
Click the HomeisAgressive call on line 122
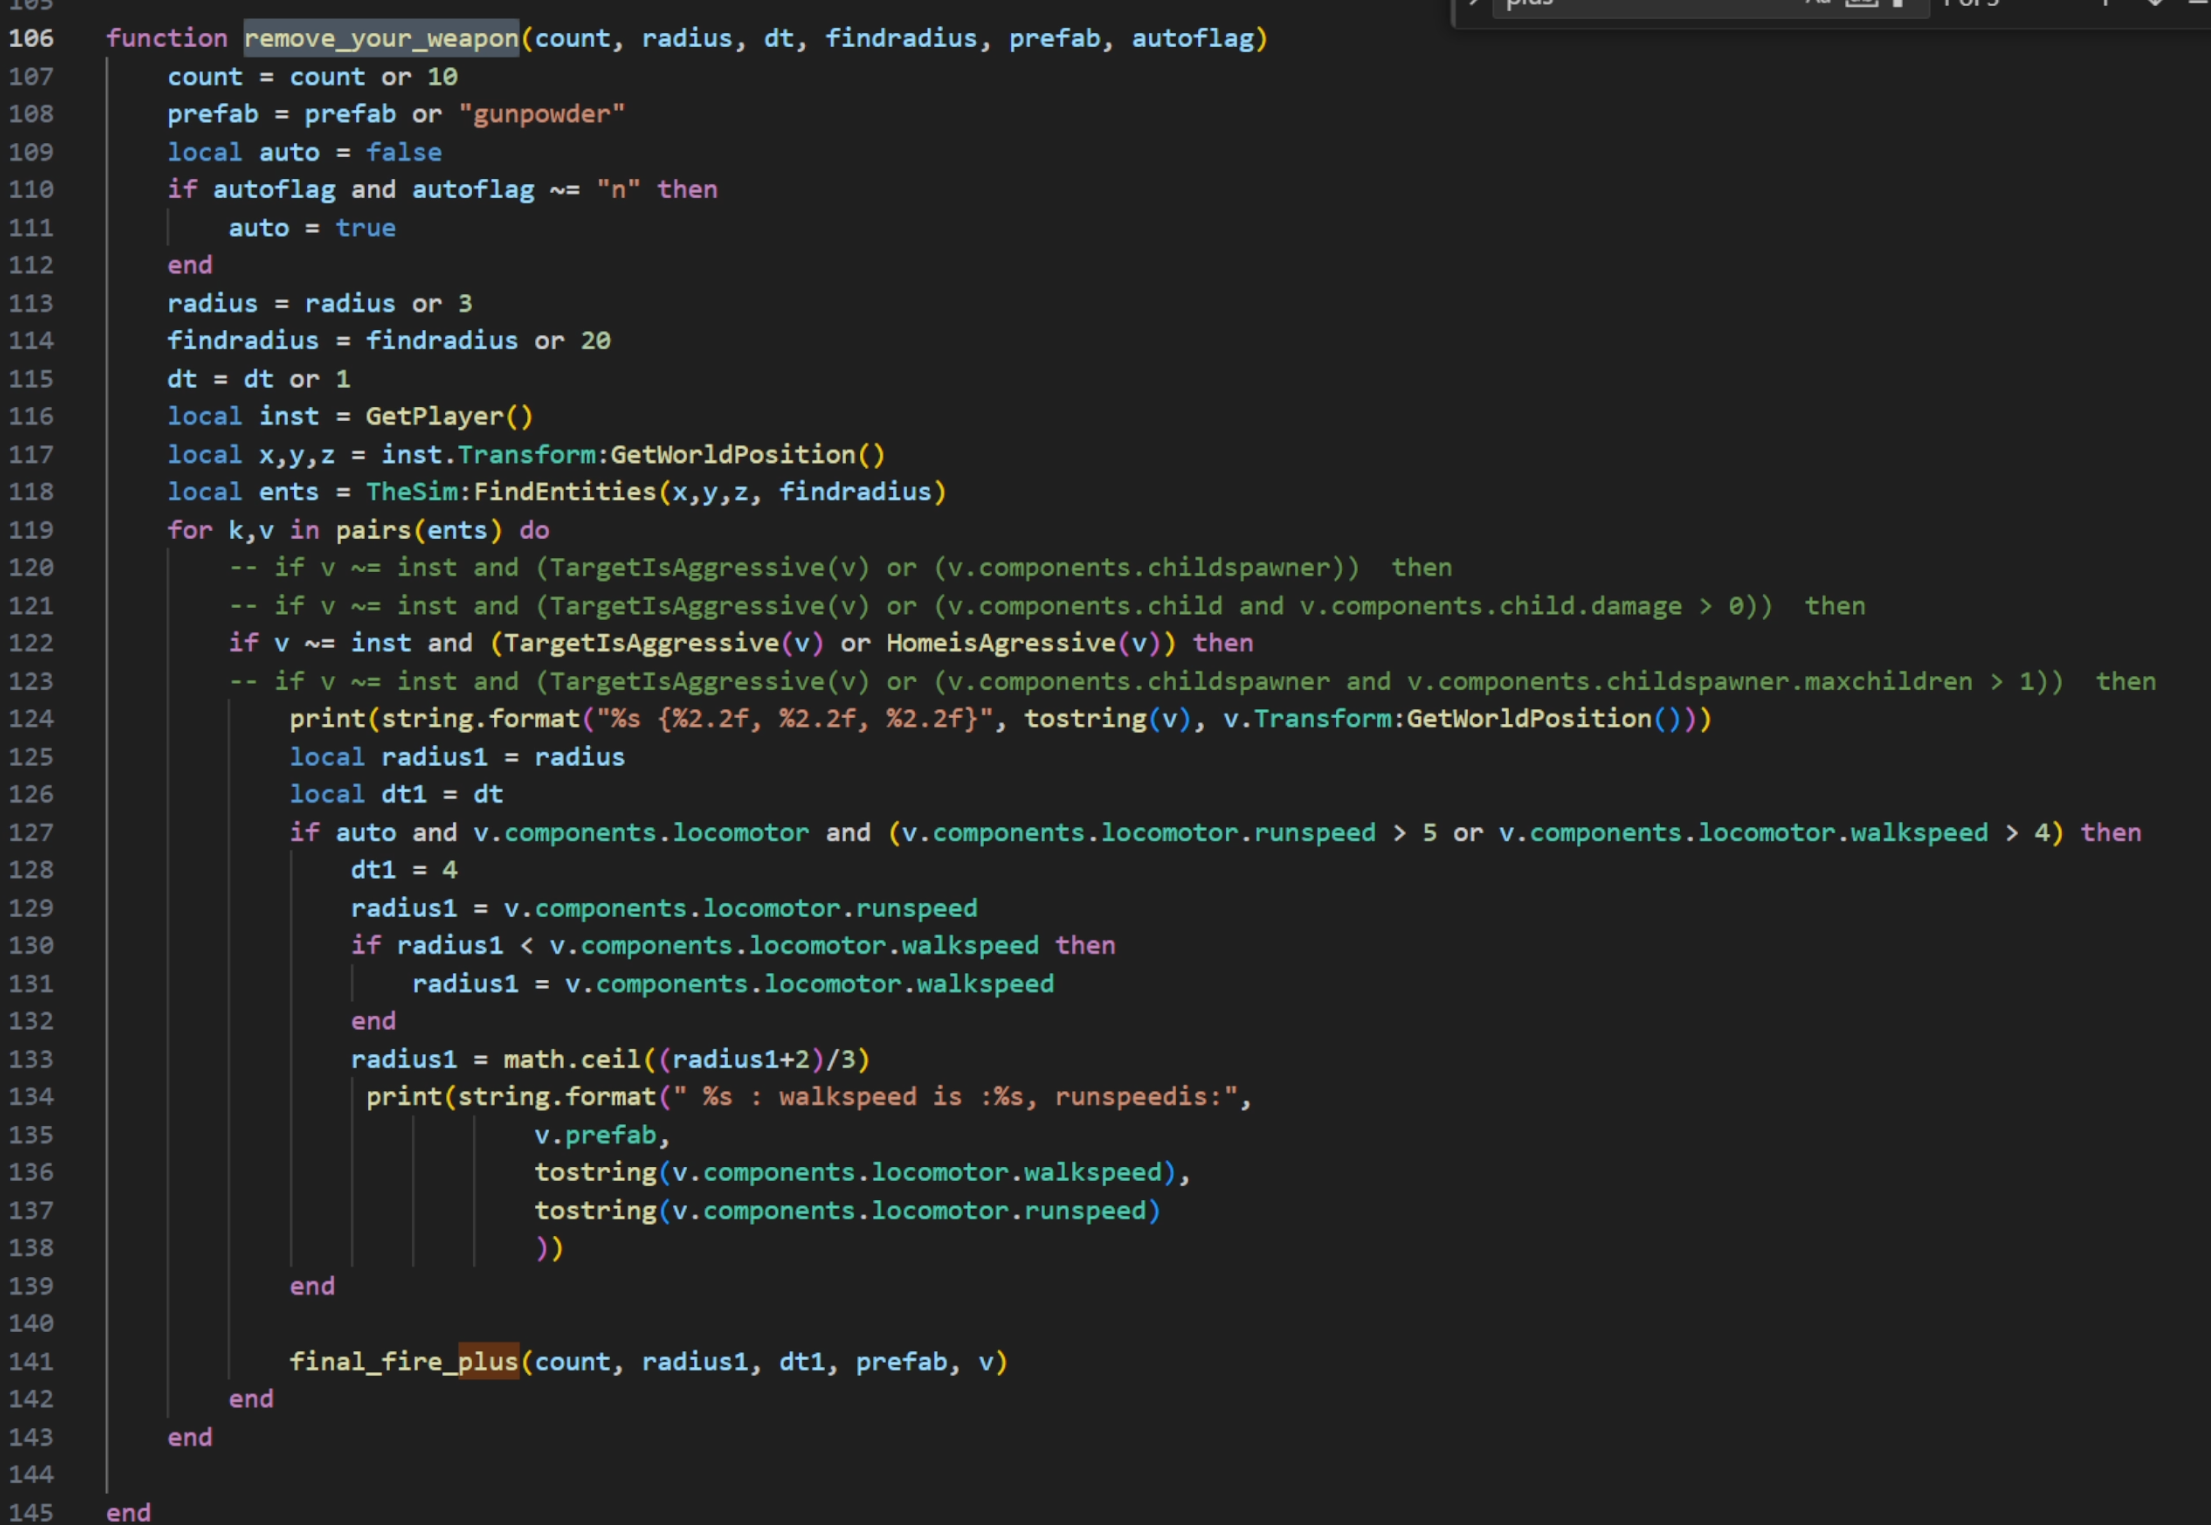(x=1000, y=643)
